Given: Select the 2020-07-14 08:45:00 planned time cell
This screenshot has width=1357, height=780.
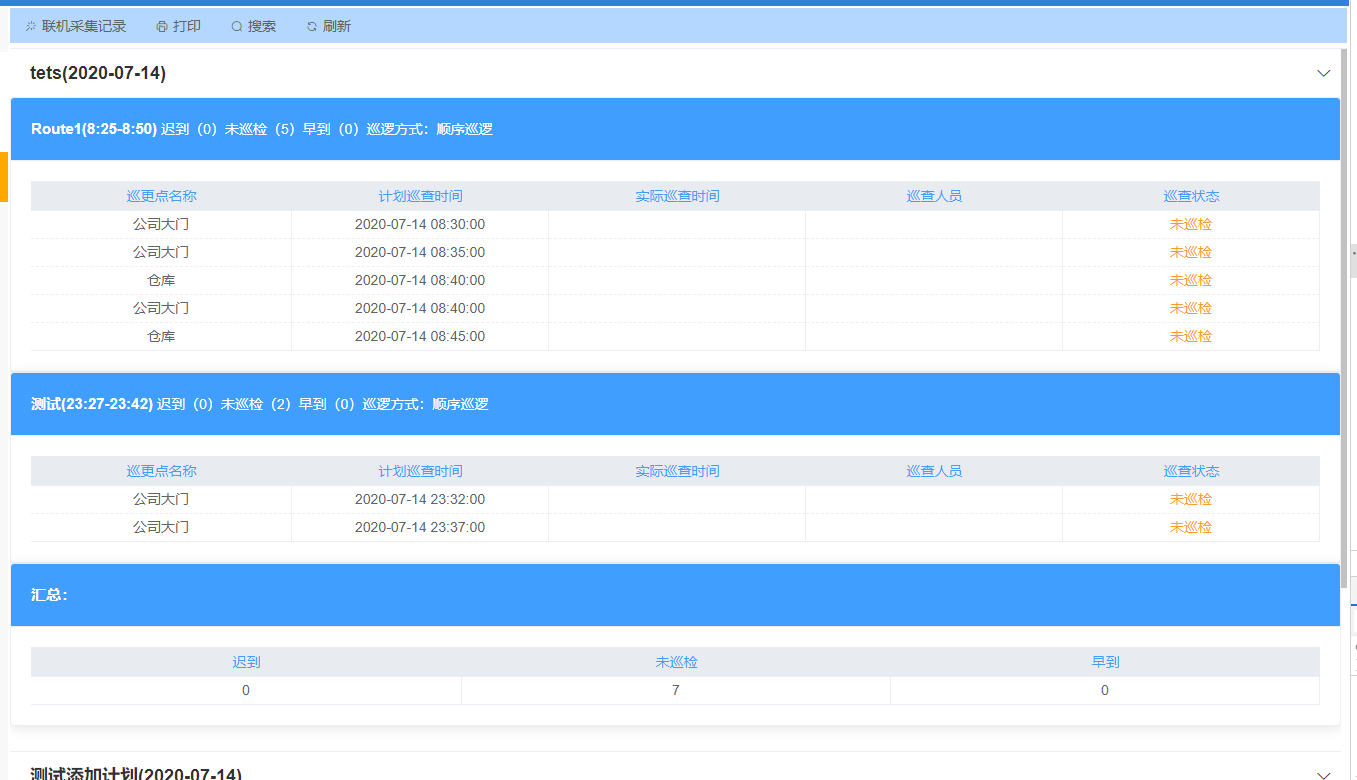Looking at the screenshot, I should (x=420, y=336).
